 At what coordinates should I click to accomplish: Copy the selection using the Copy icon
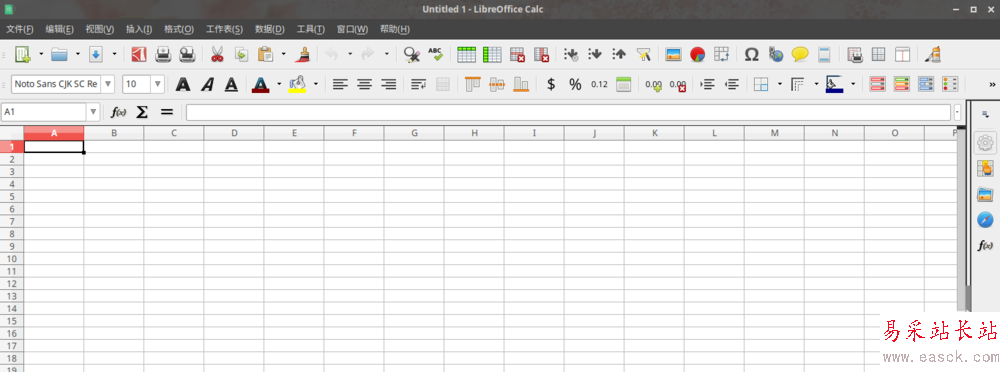pyautogui.click(x=242, y=55)
